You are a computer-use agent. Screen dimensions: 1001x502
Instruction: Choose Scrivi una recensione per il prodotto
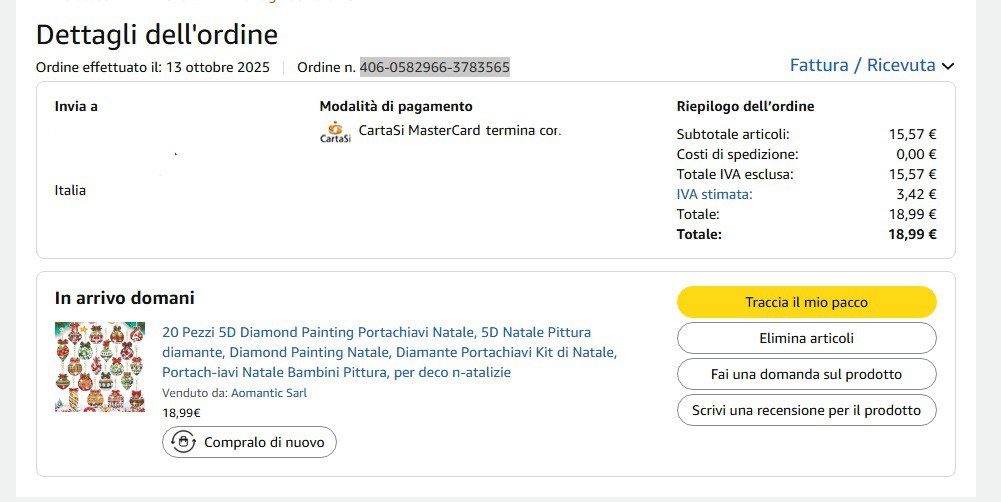coord(806,410)
